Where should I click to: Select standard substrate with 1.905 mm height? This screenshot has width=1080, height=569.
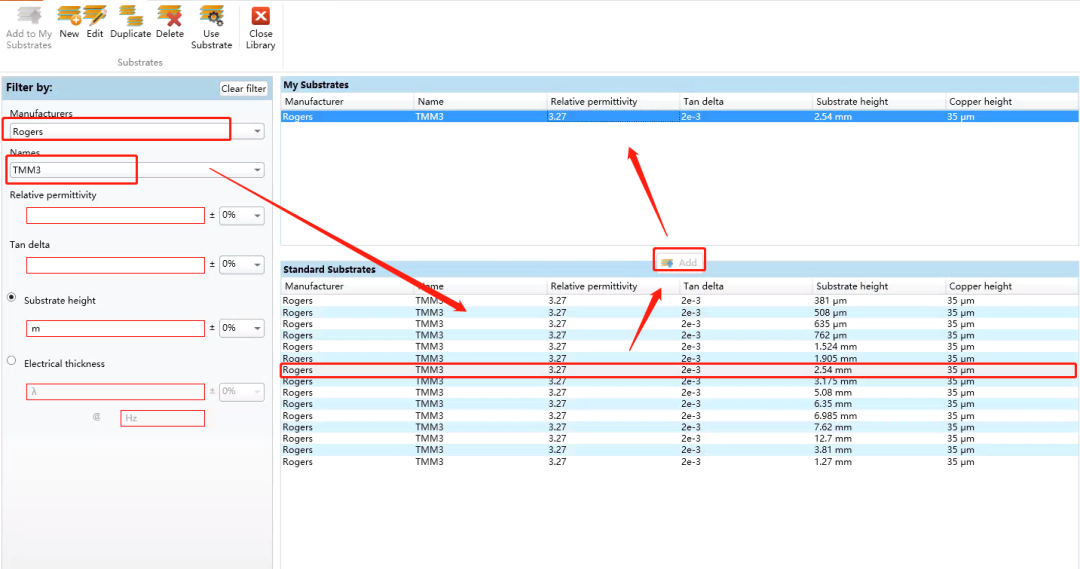click(x=679, y=358)
